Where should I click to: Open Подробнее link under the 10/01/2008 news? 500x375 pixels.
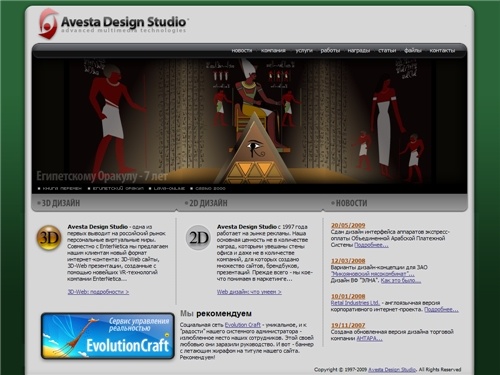pos(441,309)
